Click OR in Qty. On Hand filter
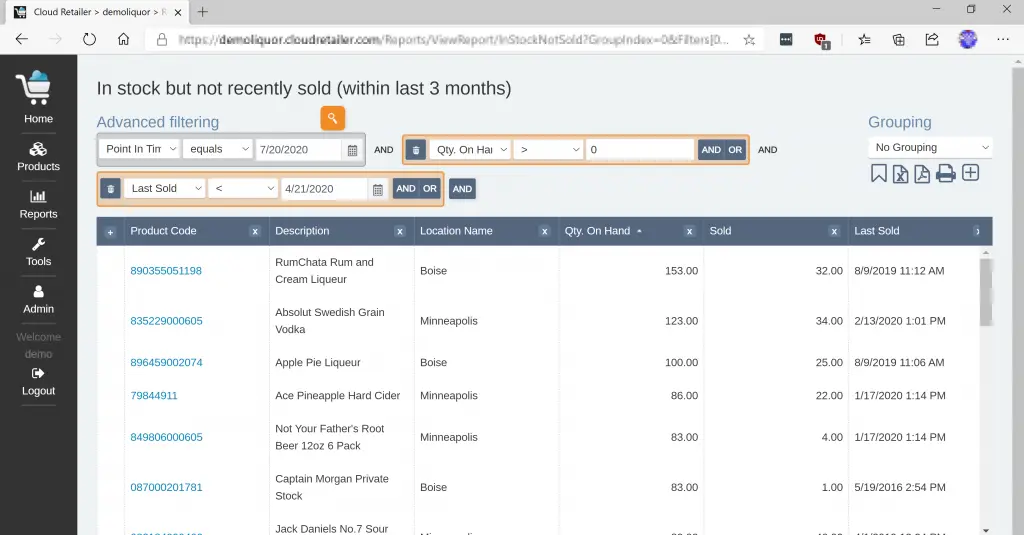The image size is (1024, 535). [735, 150]
